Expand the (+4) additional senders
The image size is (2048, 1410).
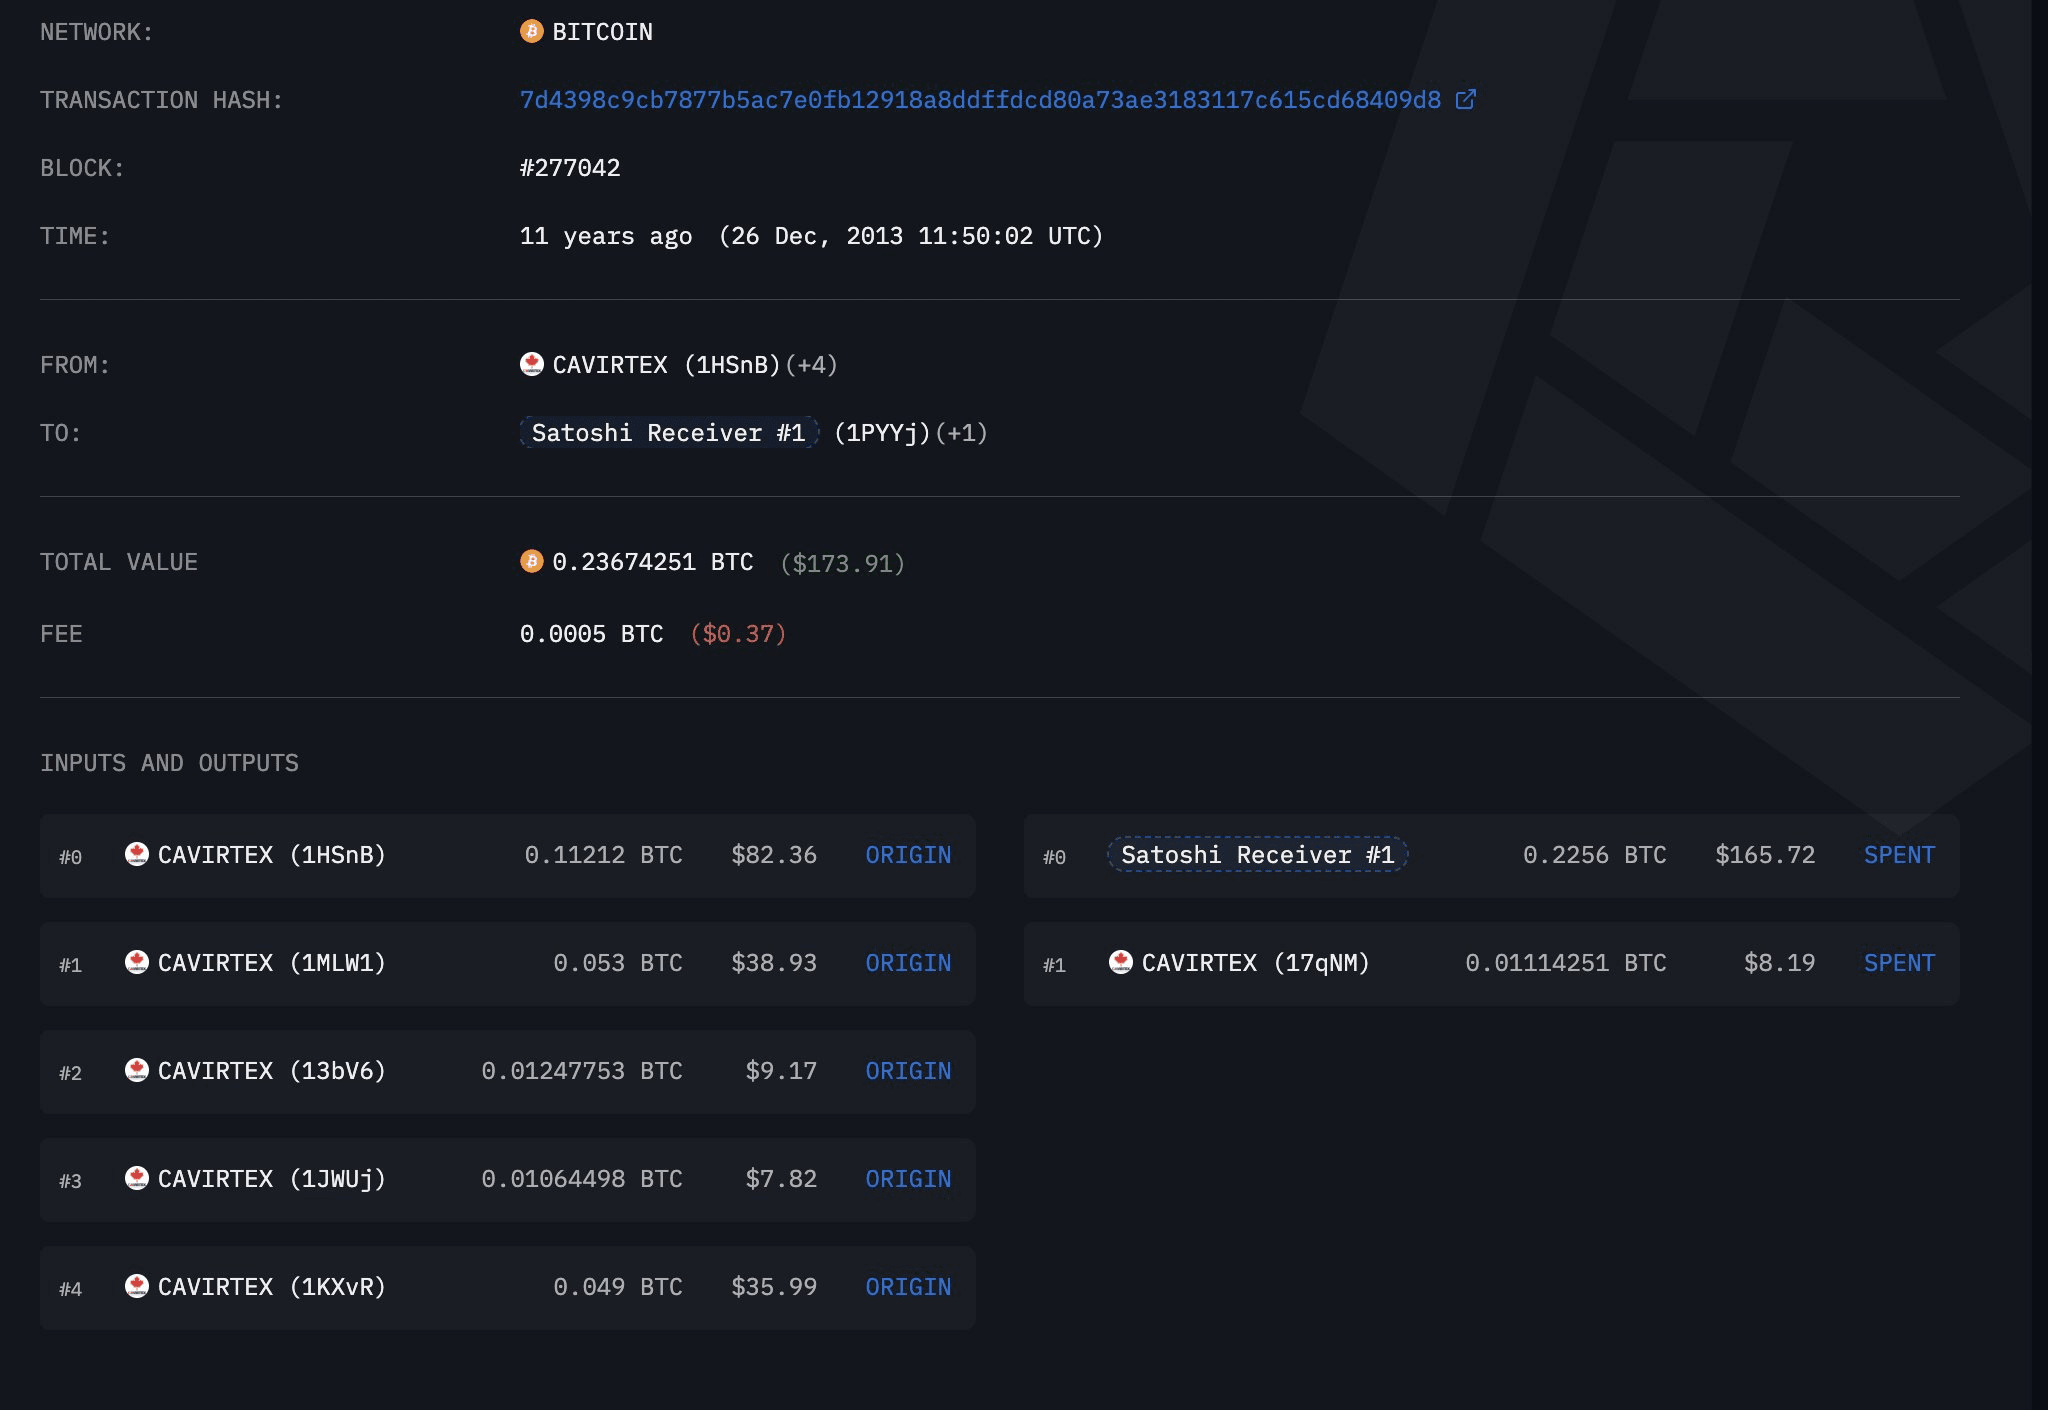pyautogui.click(x=811, y=365)
